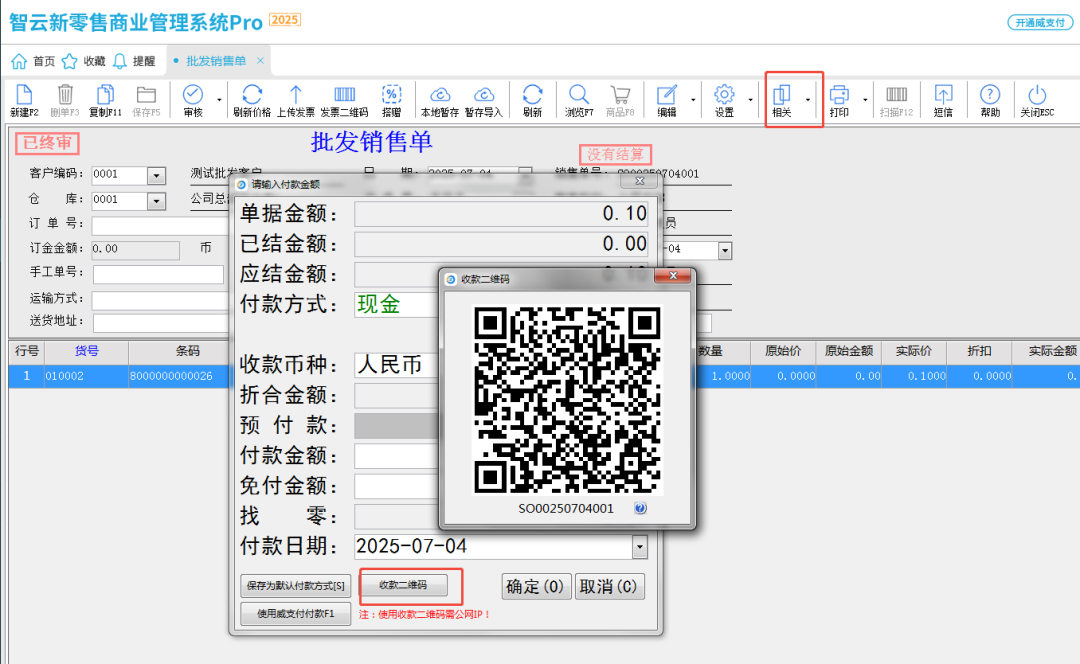Click the 付款金额 input field
This screenshot has height=664, width=1080.
[x=396, y=456]
